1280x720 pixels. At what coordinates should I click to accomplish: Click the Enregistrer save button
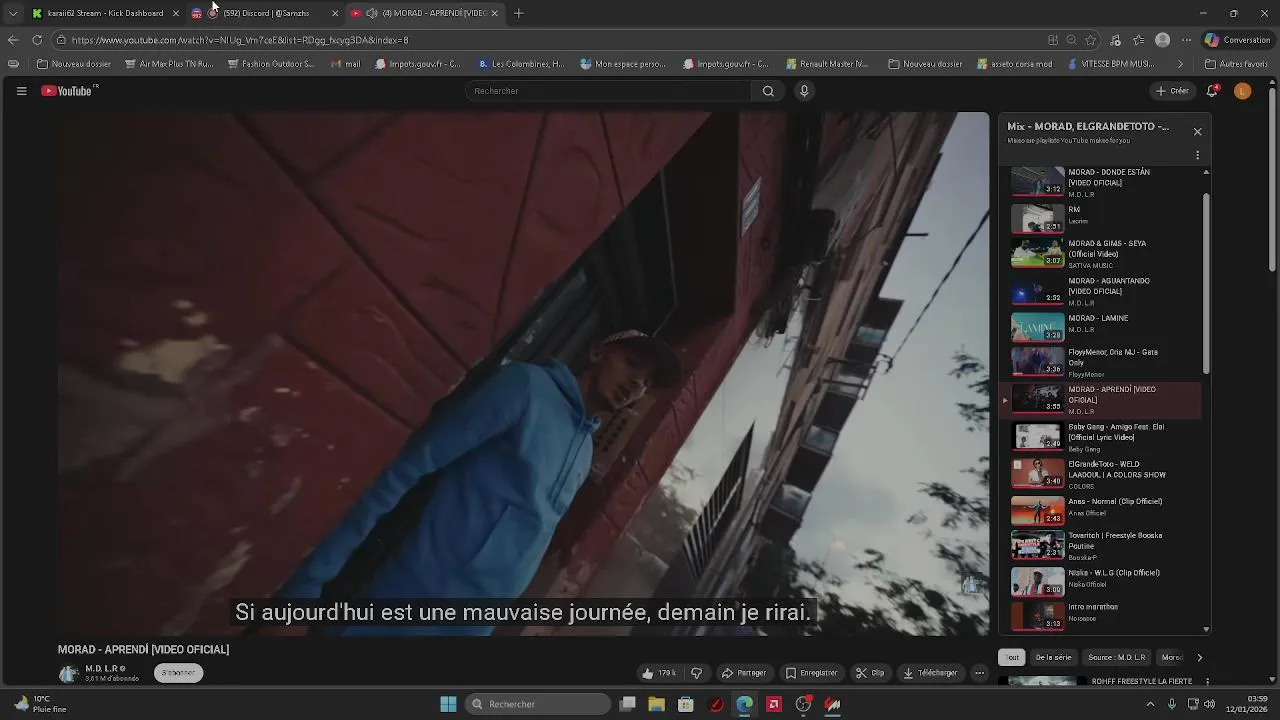point(811,673)
